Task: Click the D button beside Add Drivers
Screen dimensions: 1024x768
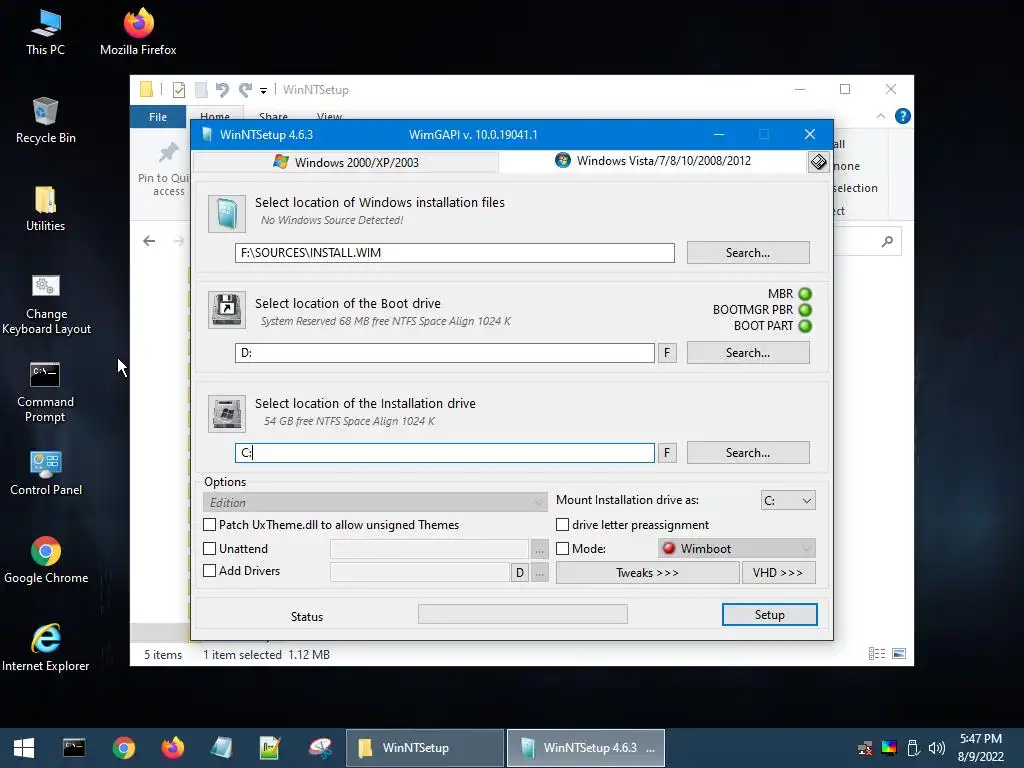Action: tap(519, 573)
